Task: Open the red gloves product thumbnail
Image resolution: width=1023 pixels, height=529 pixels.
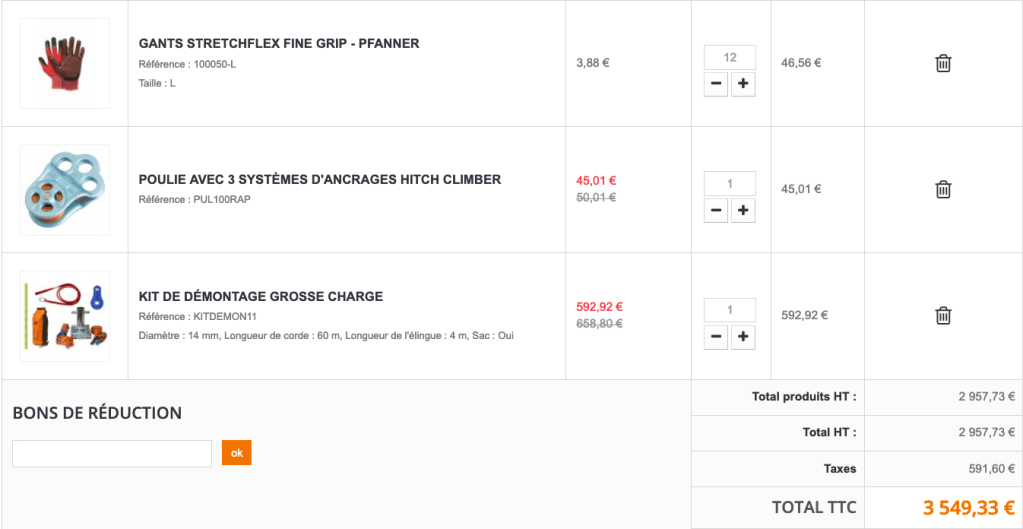Action: (65, 63)
